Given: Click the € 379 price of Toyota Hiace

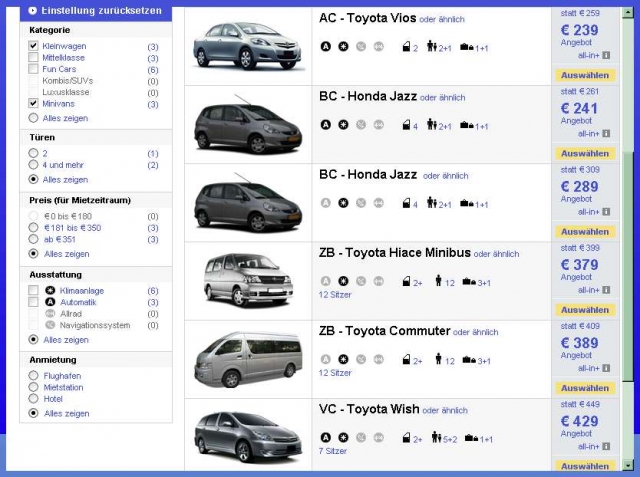Looking at the screenshot, I should coord(580,264).
